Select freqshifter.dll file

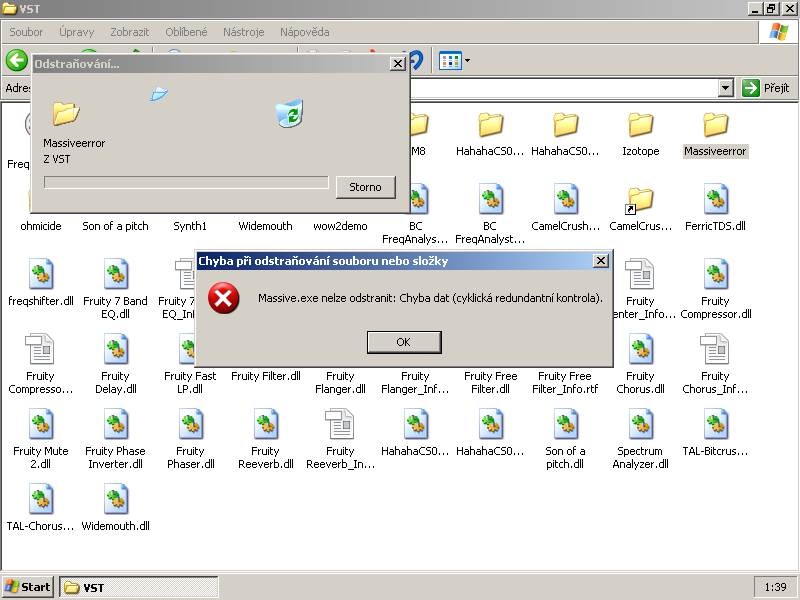pyautogui.click(x=41, y=283)
